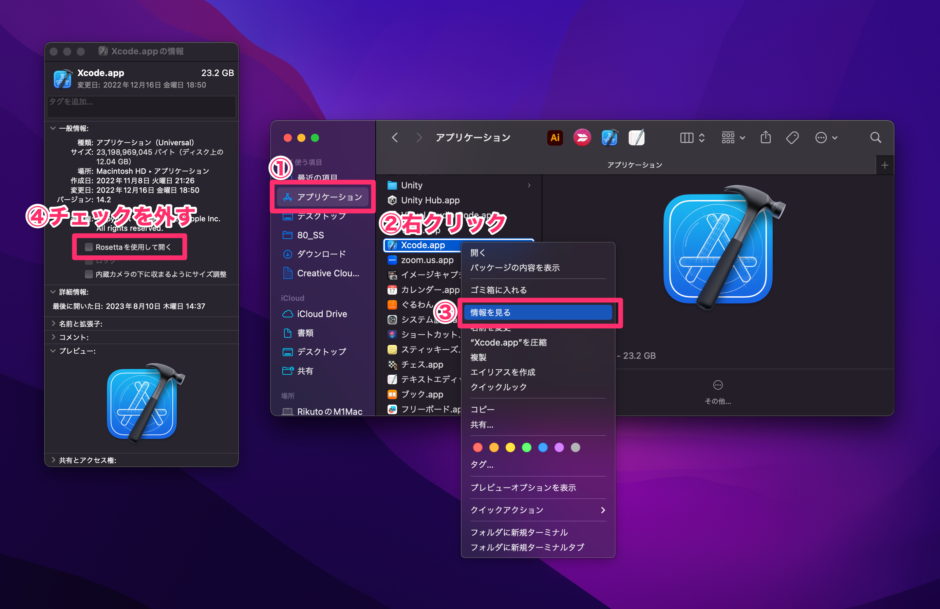Pick the red tag color swatch
Screen dimensions: 940x609
coord(477,447)
